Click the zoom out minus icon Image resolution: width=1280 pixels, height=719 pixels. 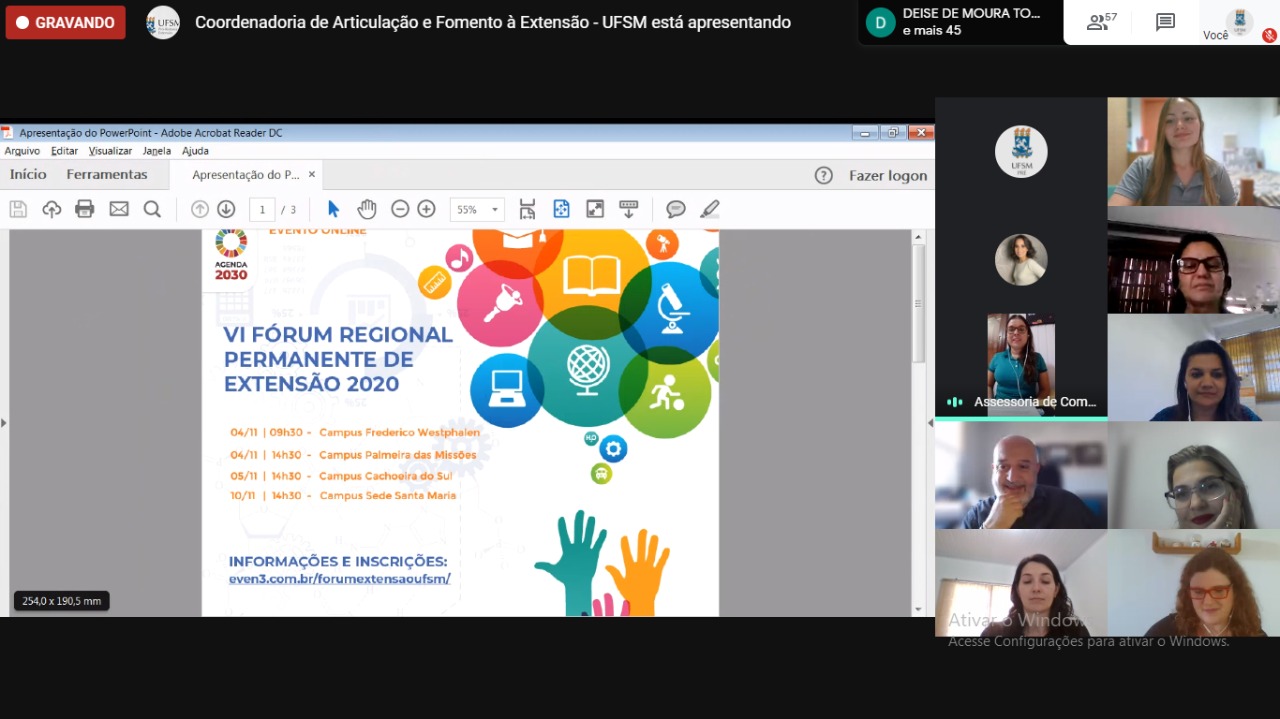click(x=400, y=209)
